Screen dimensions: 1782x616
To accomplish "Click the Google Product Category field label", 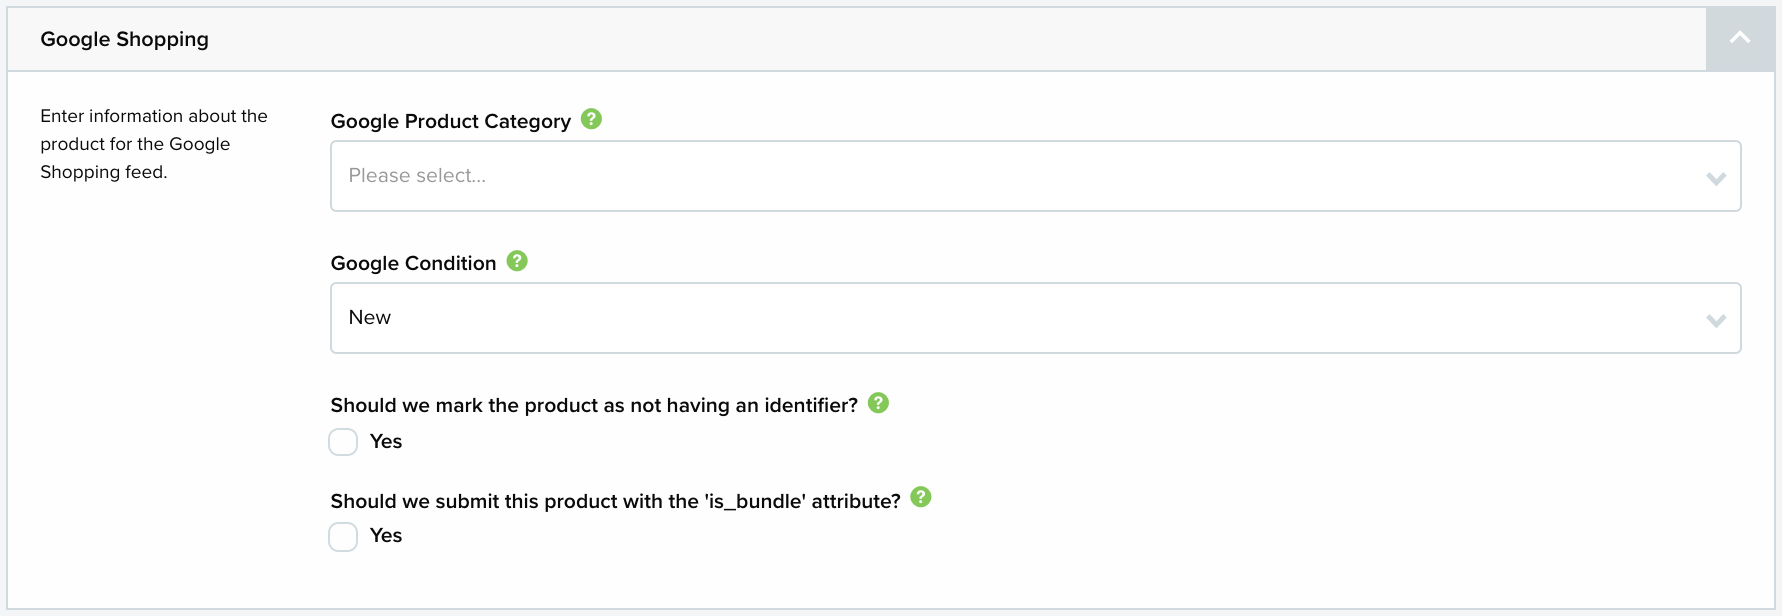I will pyautogui.click(x=451, y=121).
